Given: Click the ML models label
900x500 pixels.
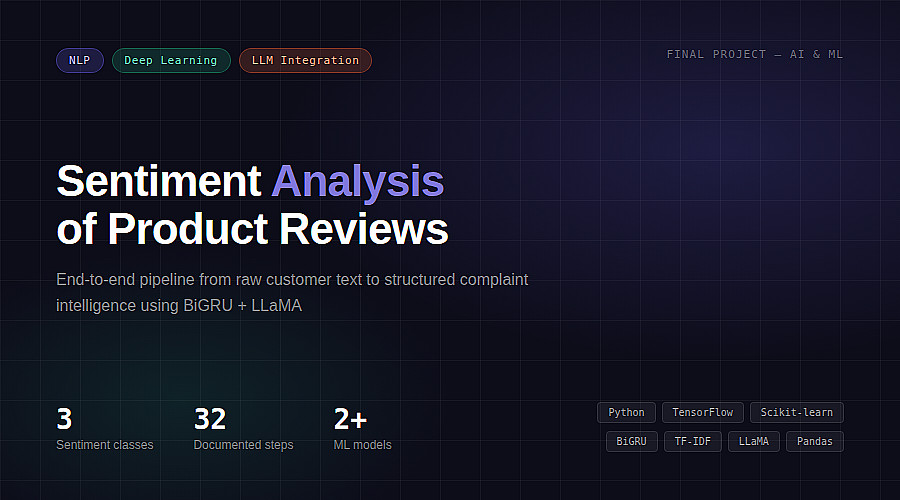Looking at the screenshot, I should point(363,445).
